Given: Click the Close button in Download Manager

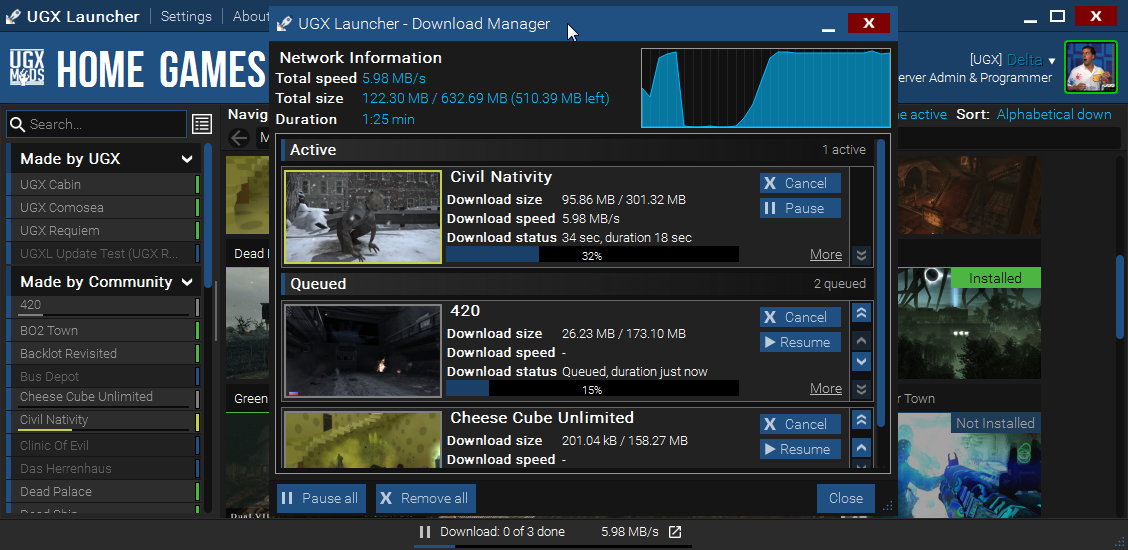Looking at the screenshot, I should coord(846,498).
